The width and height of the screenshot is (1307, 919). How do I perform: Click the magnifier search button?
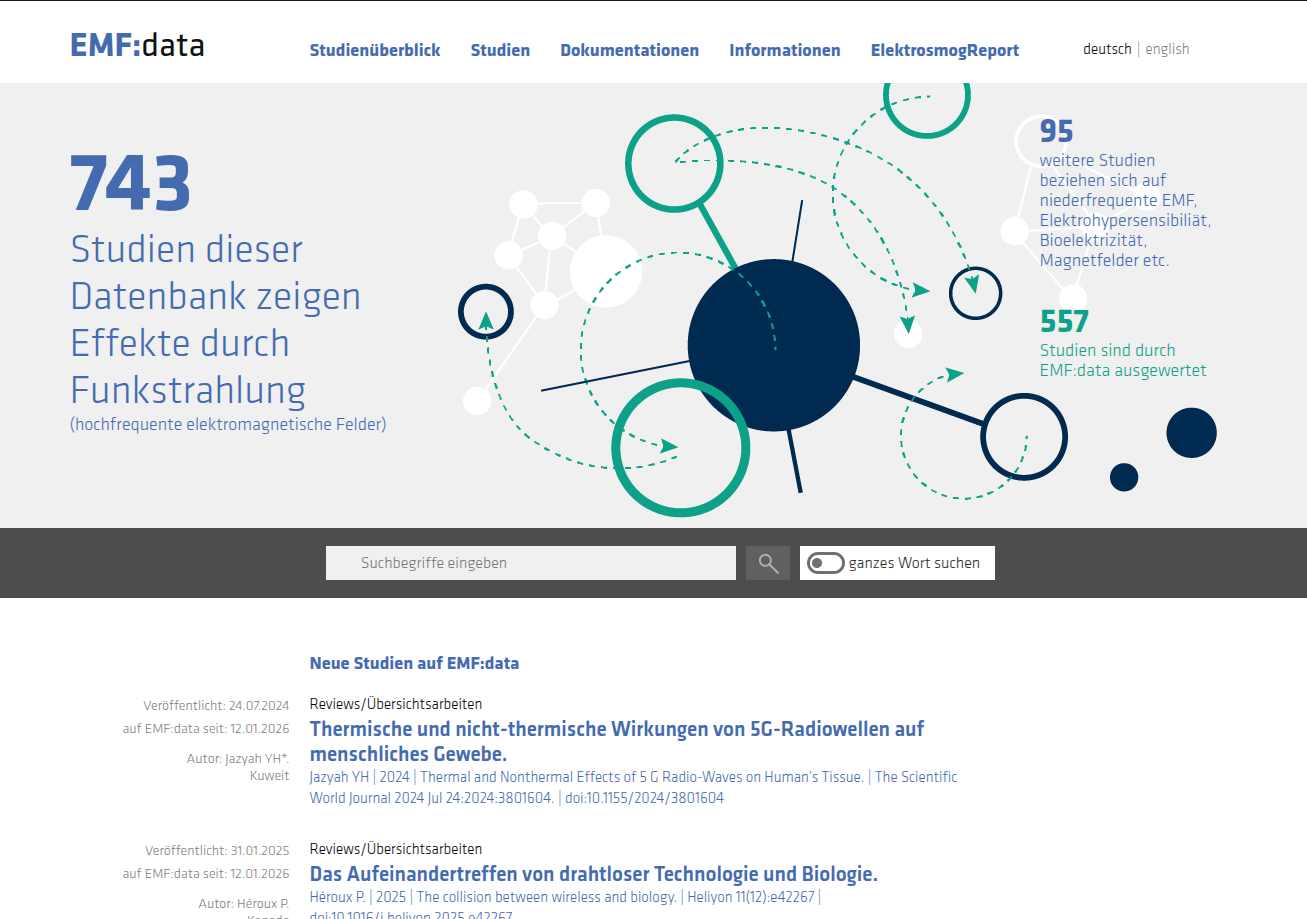[x=768, y=563]
